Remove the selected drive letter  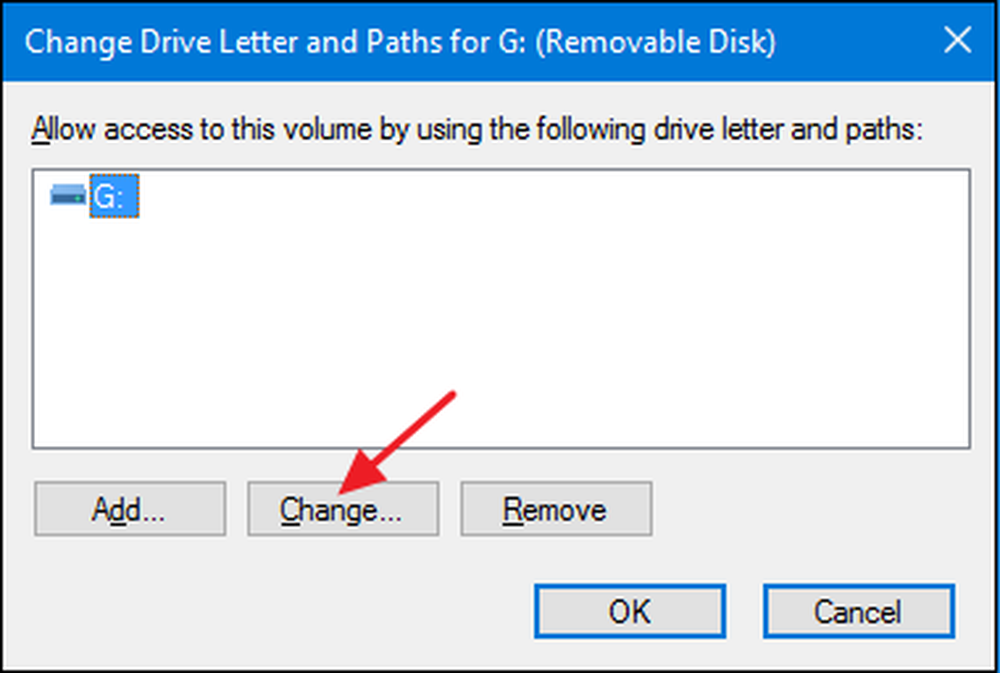556,508
